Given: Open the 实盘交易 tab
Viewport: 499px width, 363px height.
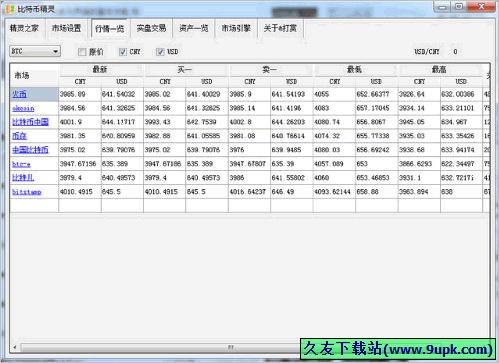Looking at the screenshot, I should pos(151,28).
